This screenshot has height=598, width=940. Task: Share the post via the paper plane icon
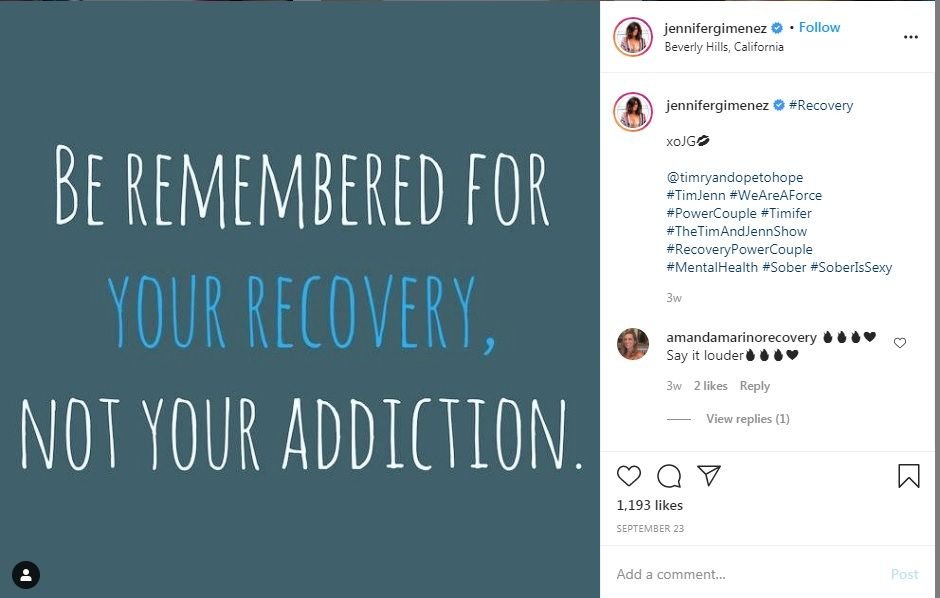pyautogui.click(x=709, y=475)
